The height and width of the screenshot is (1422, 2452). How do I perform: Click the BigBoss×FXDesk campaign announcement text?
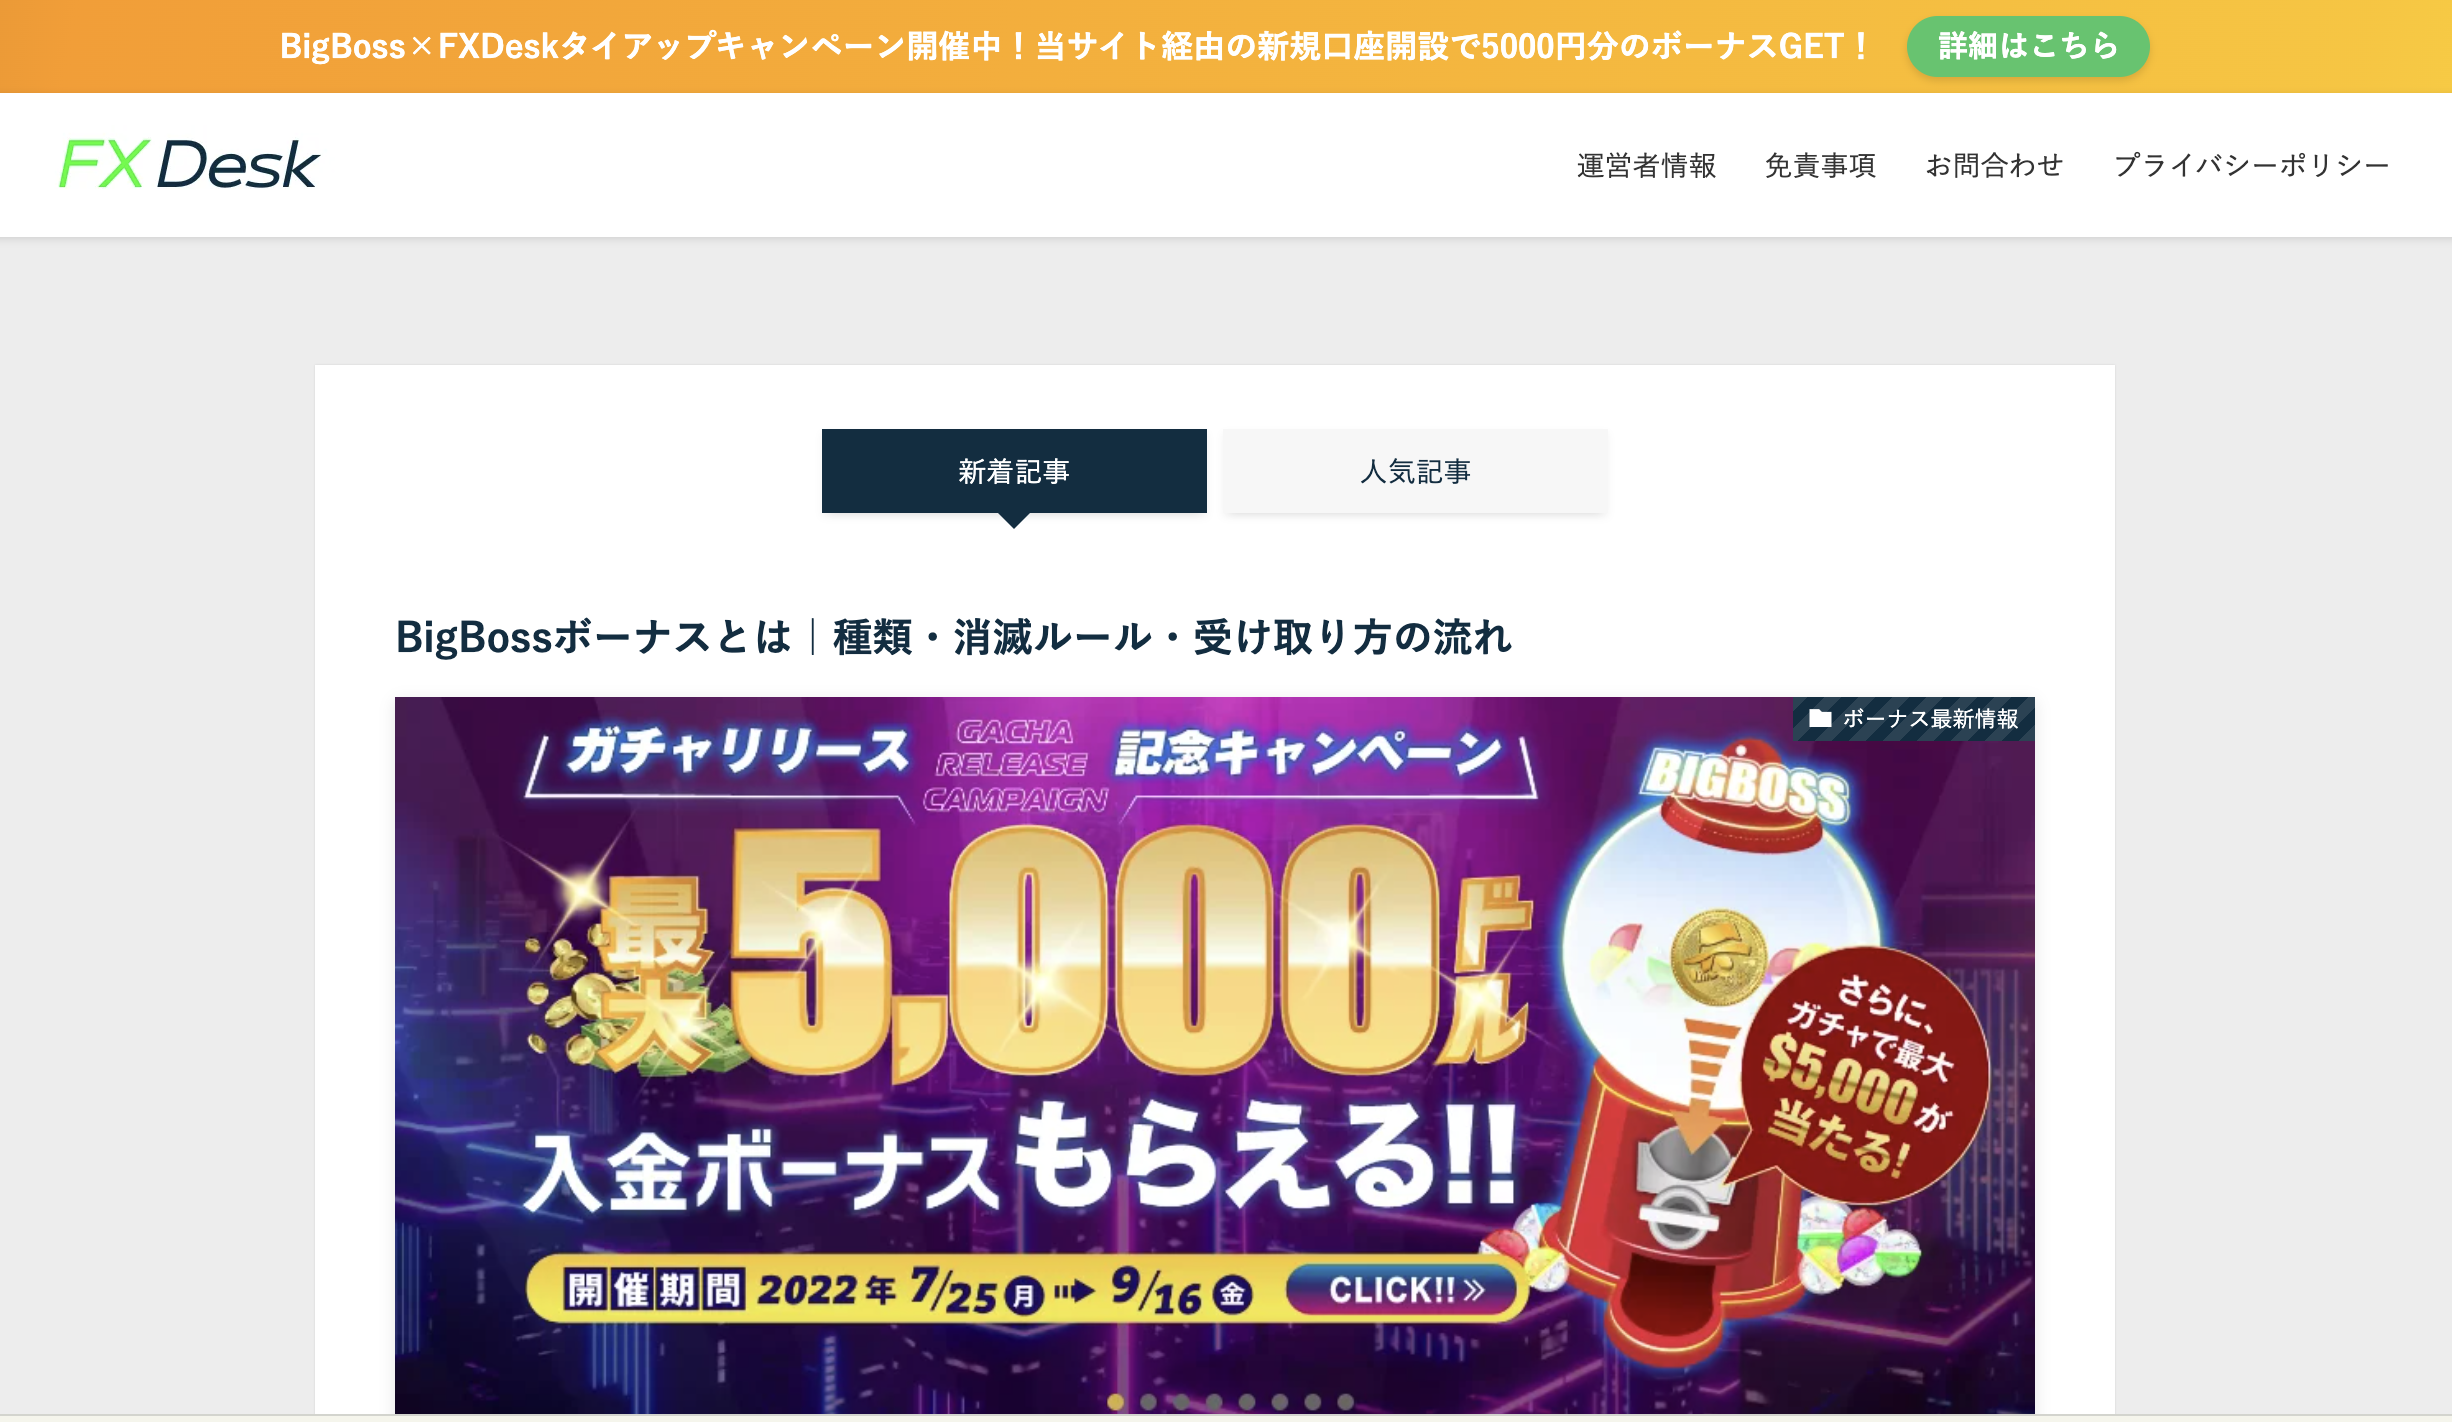1074,46
